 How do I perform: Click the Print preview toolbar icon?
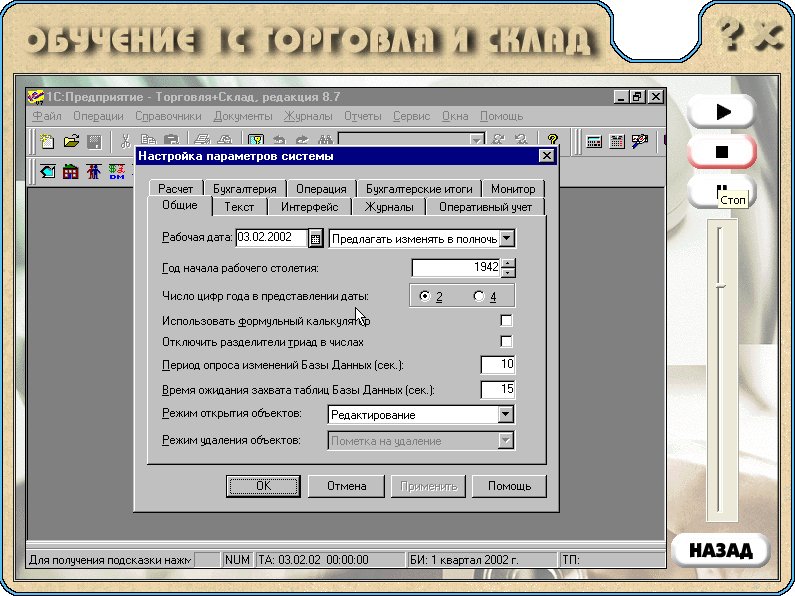pyautogui.click(x=225, y=140)
